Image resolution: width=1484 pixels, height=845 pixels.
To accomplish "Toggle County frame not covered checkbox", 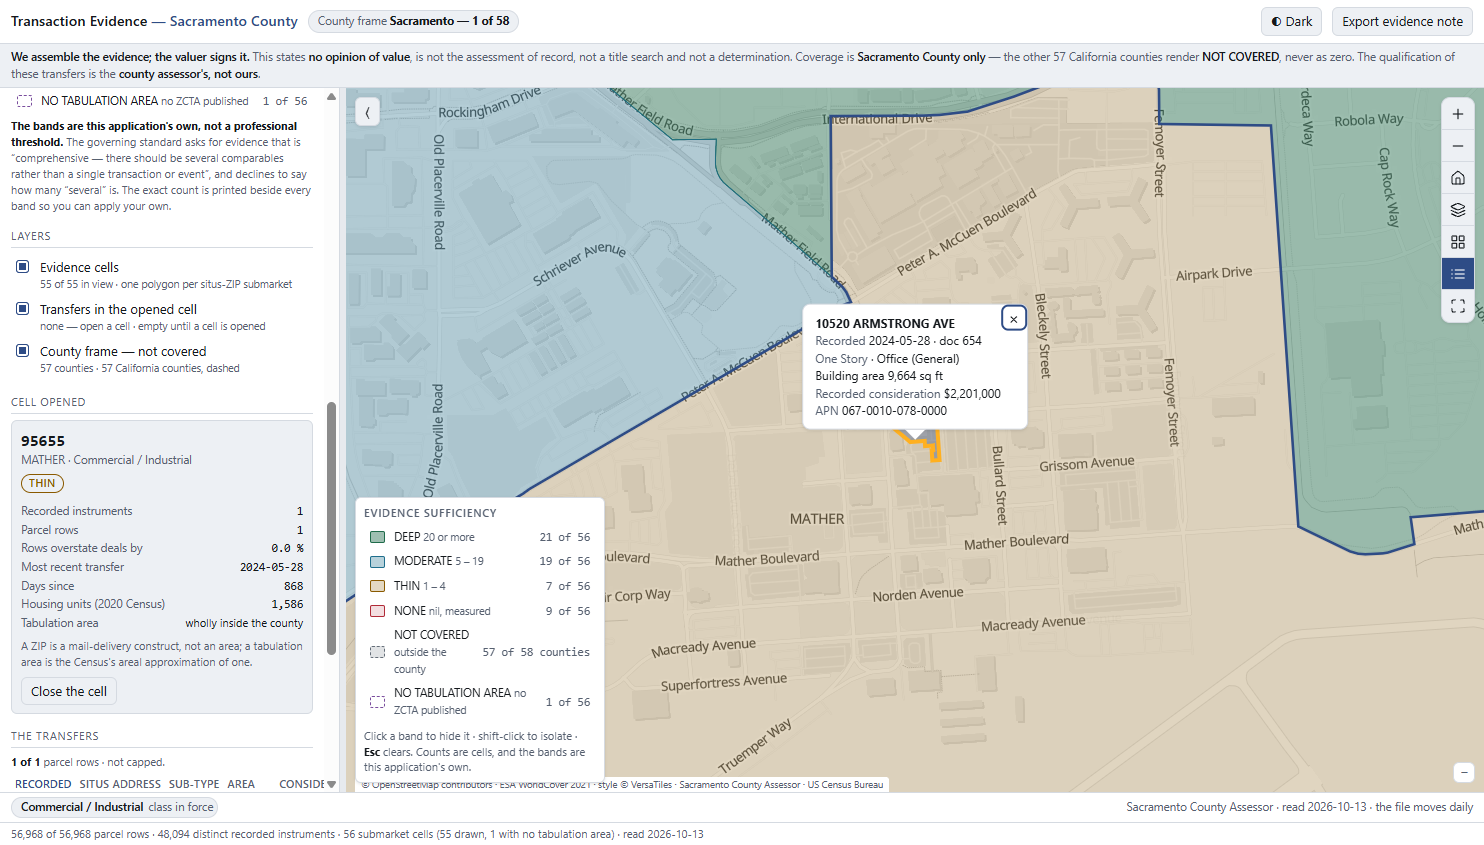I will coord(22,351).
